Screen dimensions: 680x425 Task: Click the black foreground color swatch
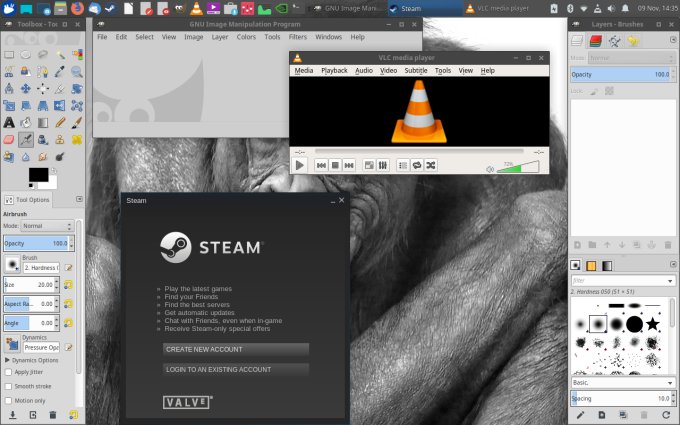pos(38,174)
